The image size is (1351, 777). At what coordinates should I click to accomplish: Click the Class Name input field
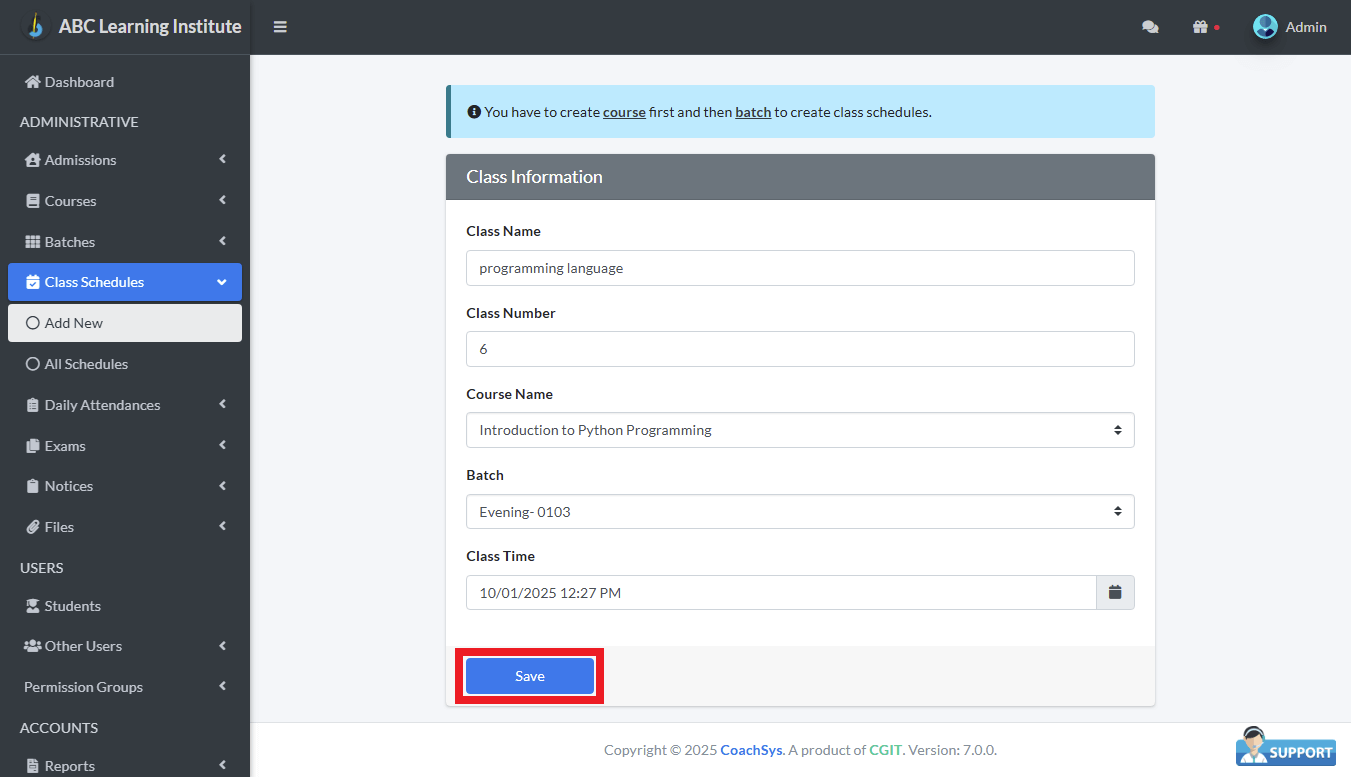pyautogui.click(x=799, y=268)
